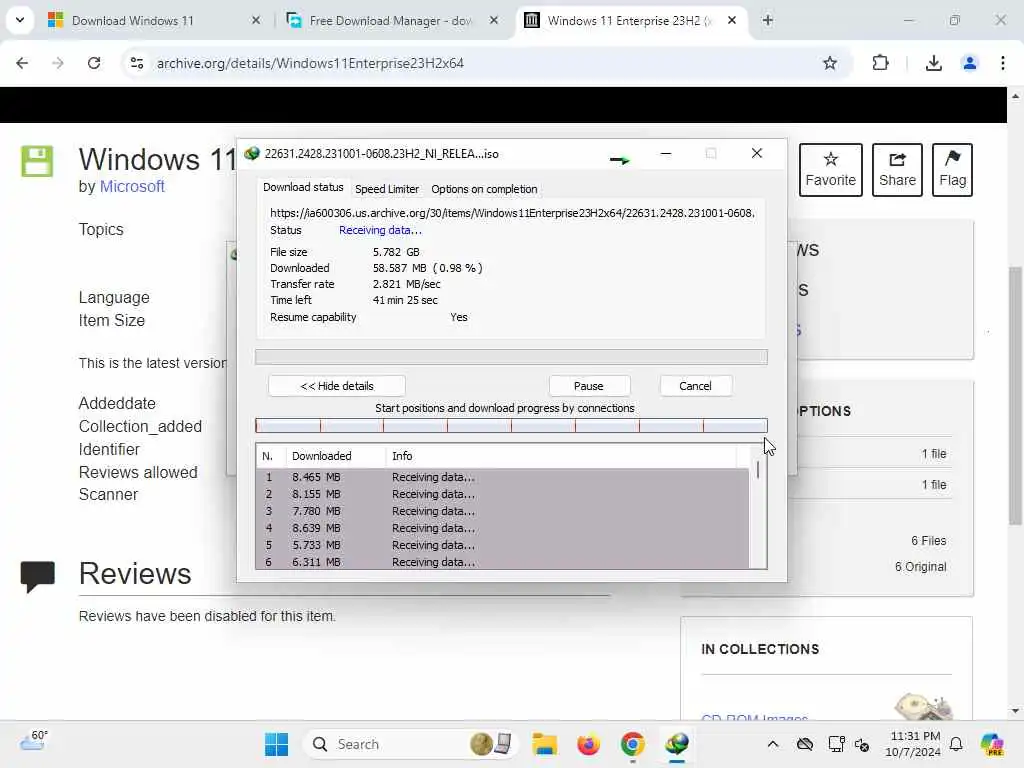The height and width of the screenshot is (768, 1024).
Task: Close the Windows 11 Enterprise 23H2 tab
Action: [x=732, y=20]
